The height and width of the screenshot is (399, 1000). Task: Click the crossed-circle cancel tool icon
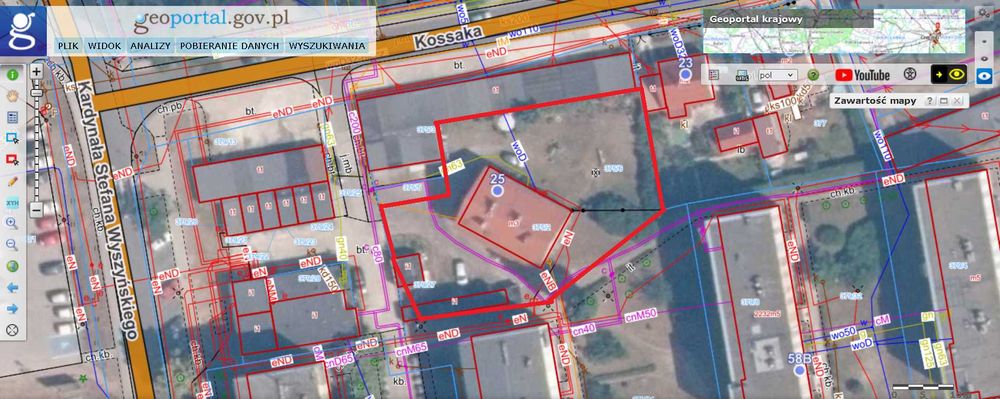coord(12,330)
